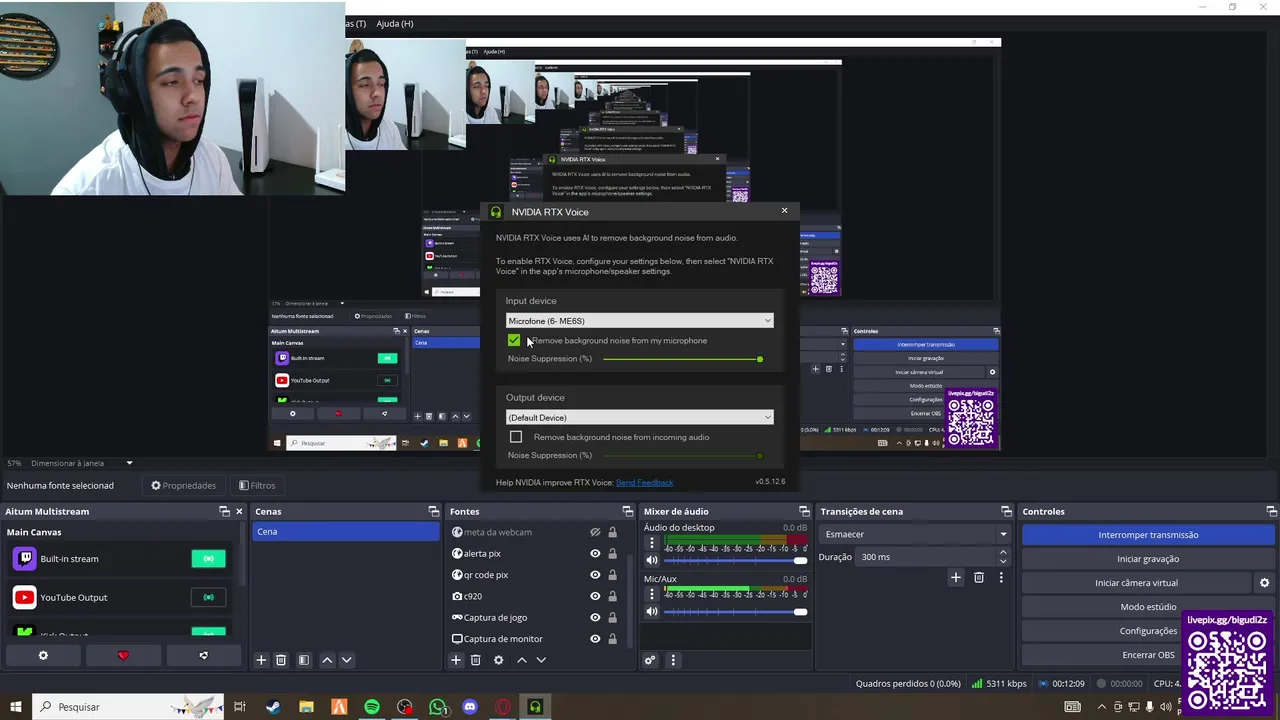
Task: Uncheck Remove background noise from my microphone
Action: [514, 340]
